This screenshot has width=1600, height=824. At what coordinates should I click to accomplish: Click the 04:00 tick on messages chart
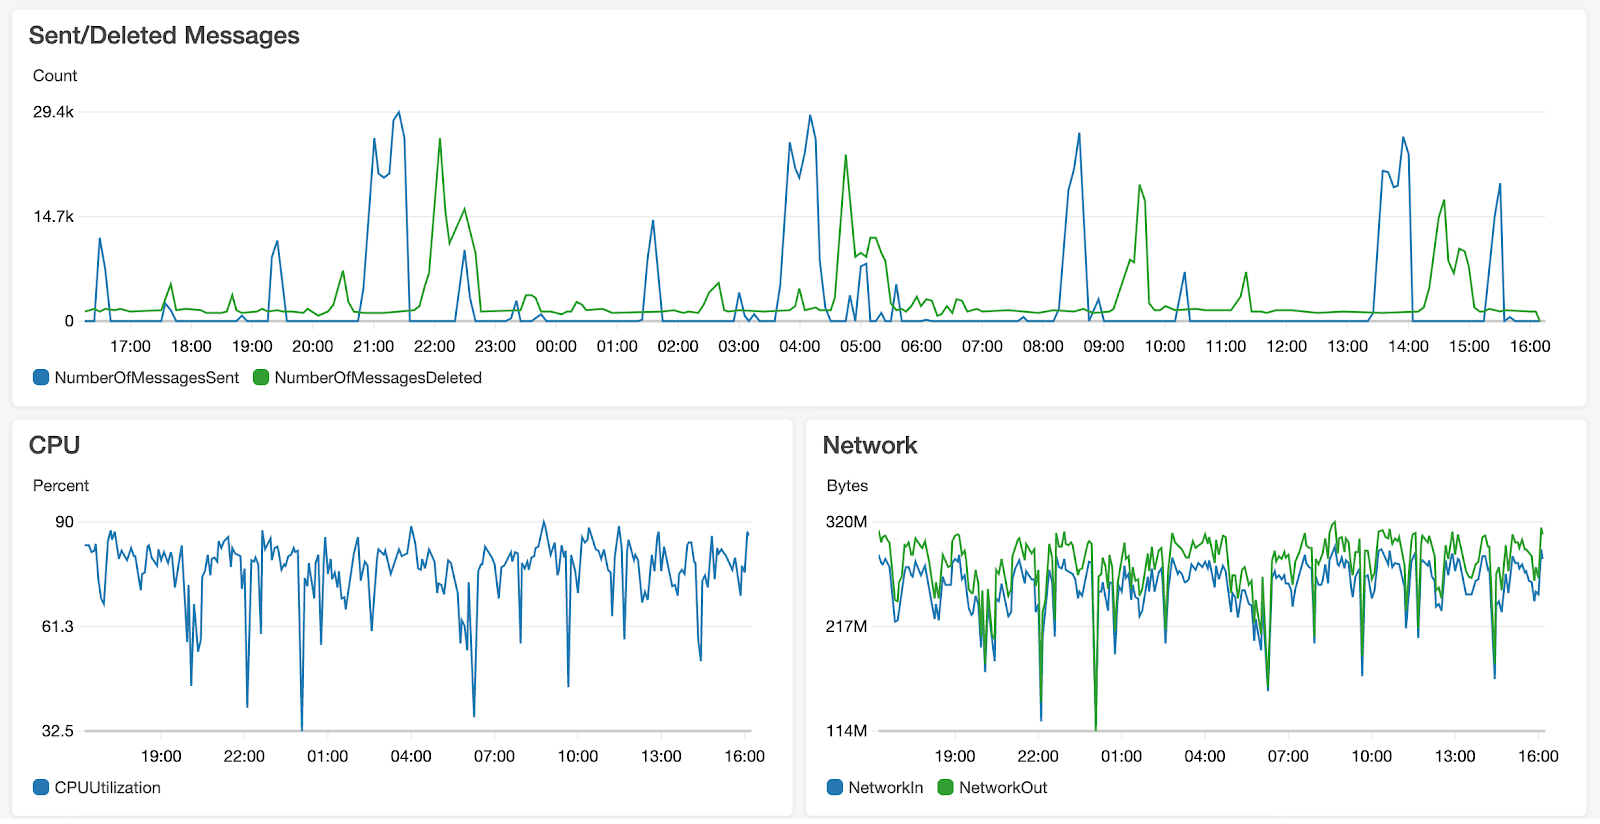[x=799, y=346]
